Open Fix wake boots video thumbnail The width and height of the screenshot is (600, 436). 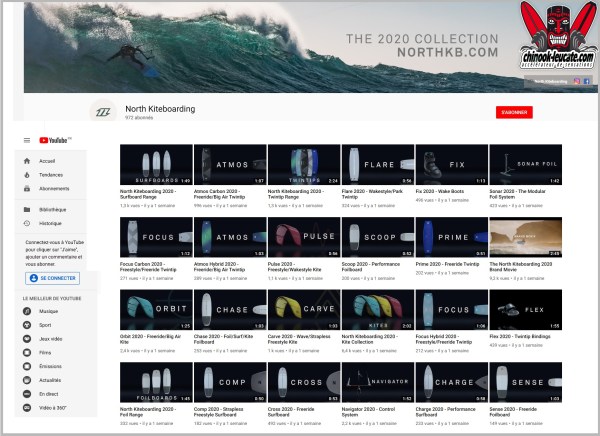[x=452, y=165]
